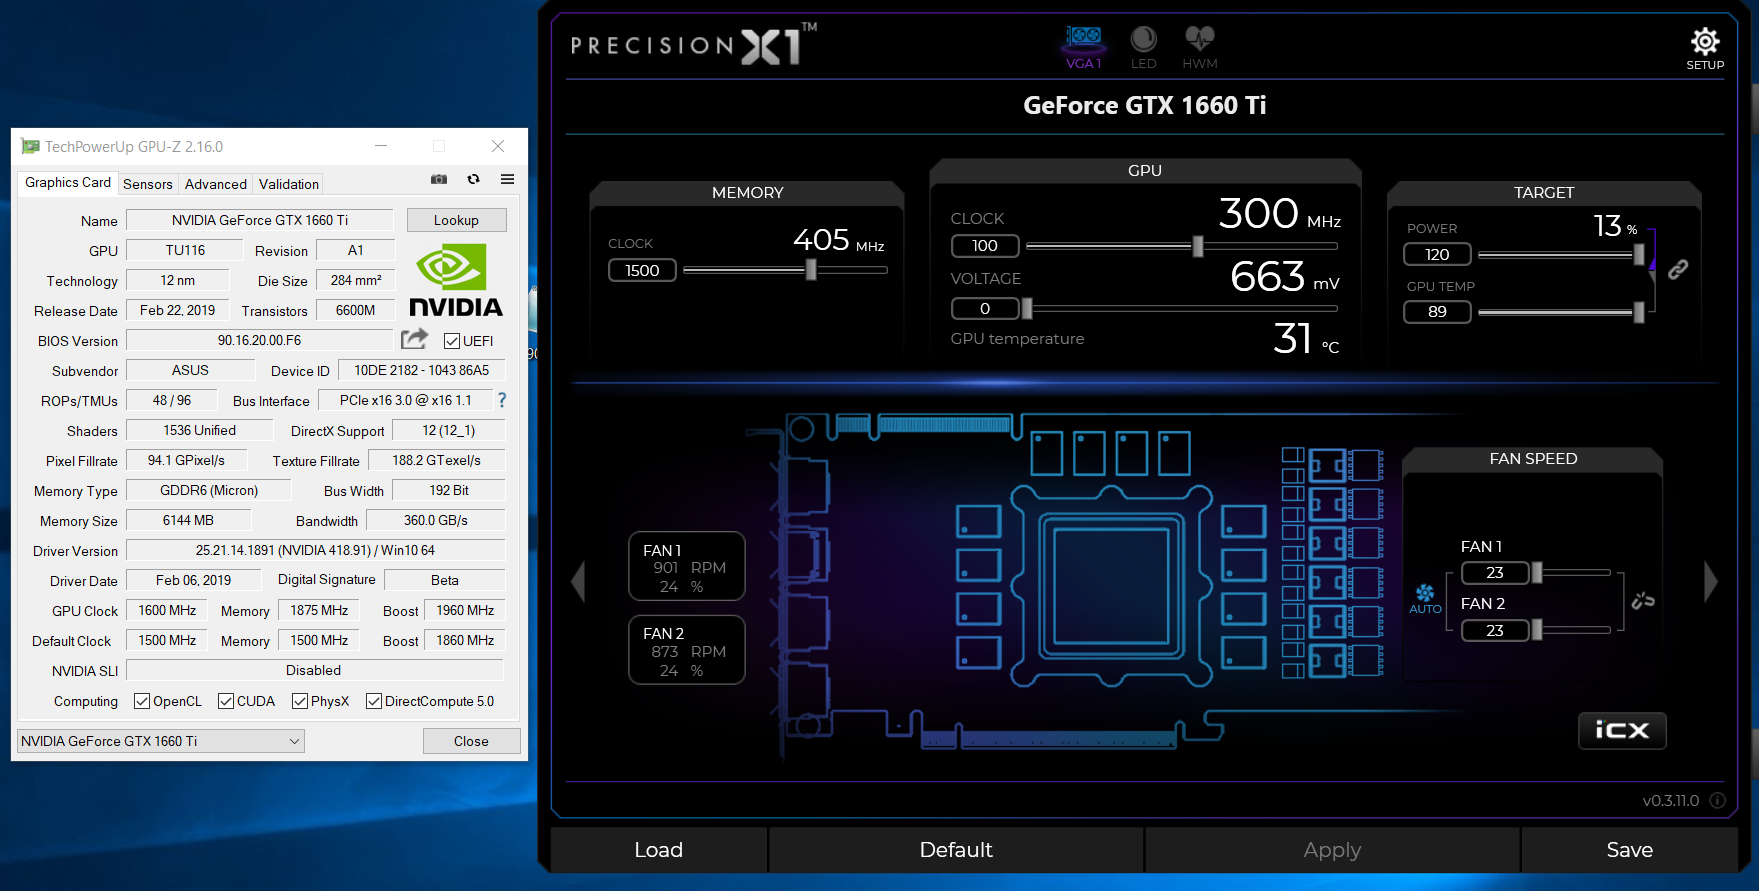Click the GPU-Z Close button
Viewport: 1759px width, 891px height.
coord(471,741)
